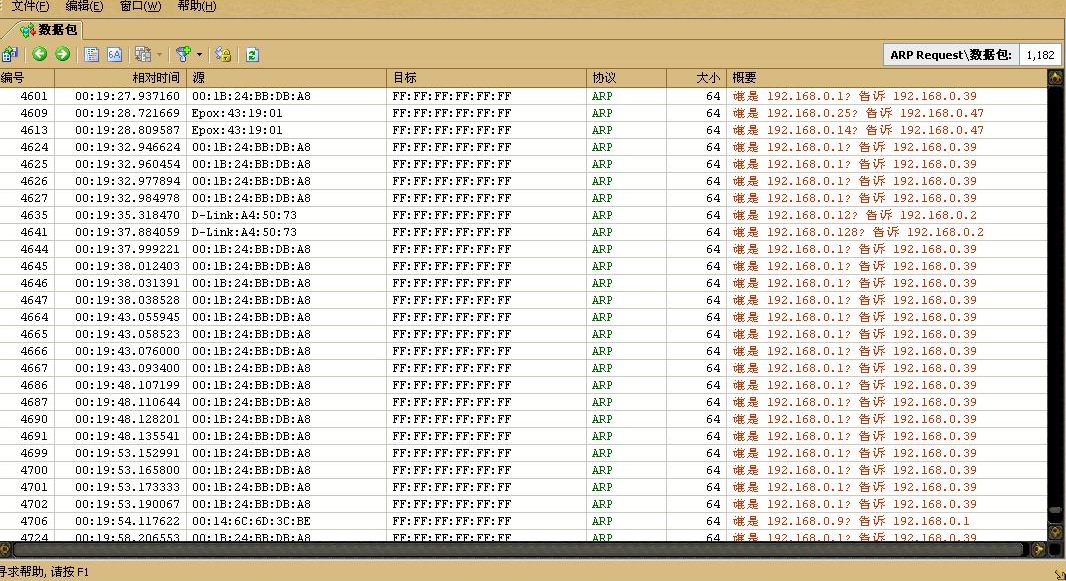Click summary 谁是 192.168.0.25? 告诉 192.168.0.47
This screenshot has width=1066, height=581.
[858, 113]
